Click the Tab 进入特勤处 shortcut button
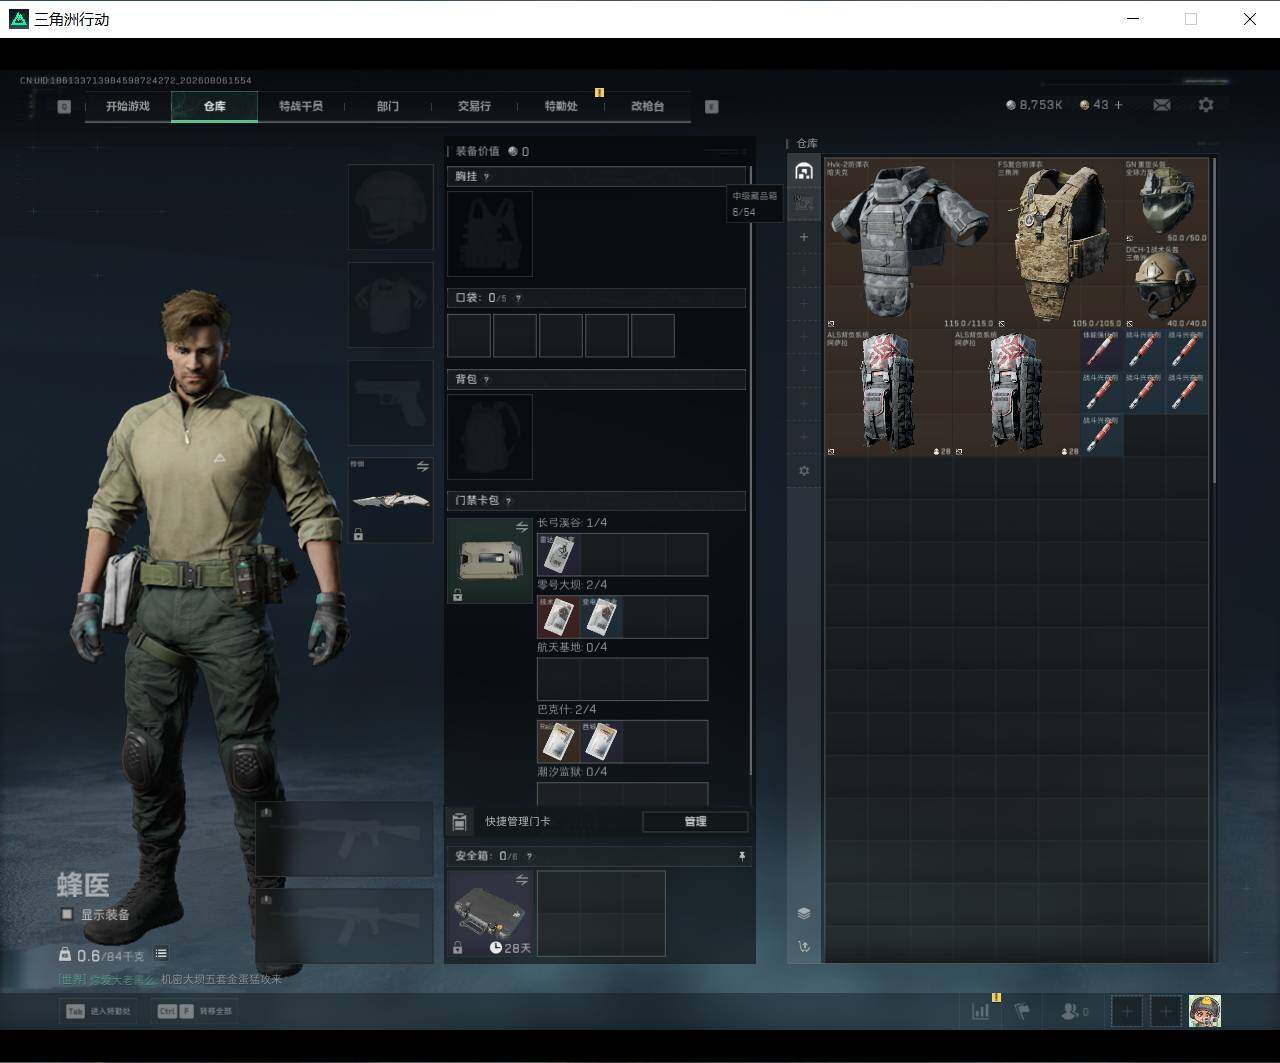Viewport: 1280px width, 1063px height. [x=99, y=1011]
